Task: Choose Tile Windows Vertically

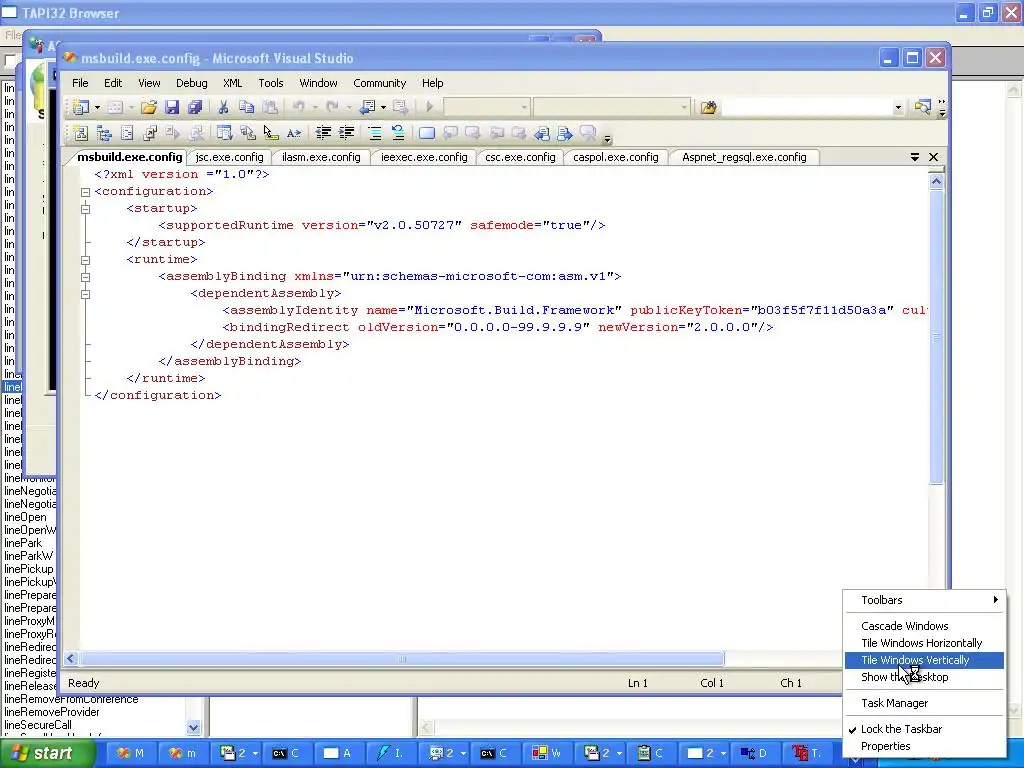Action: (924, 660)
